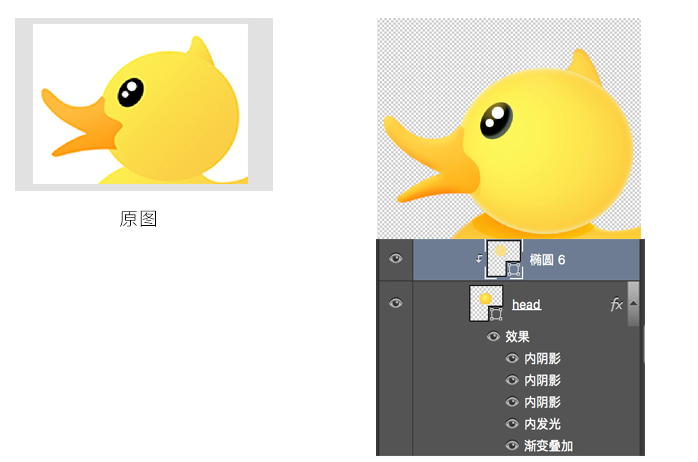Toggle eye icon of the bottom 内阴影 effect
Viewport: 698px width, 462px height.
[x=512, y=402]
